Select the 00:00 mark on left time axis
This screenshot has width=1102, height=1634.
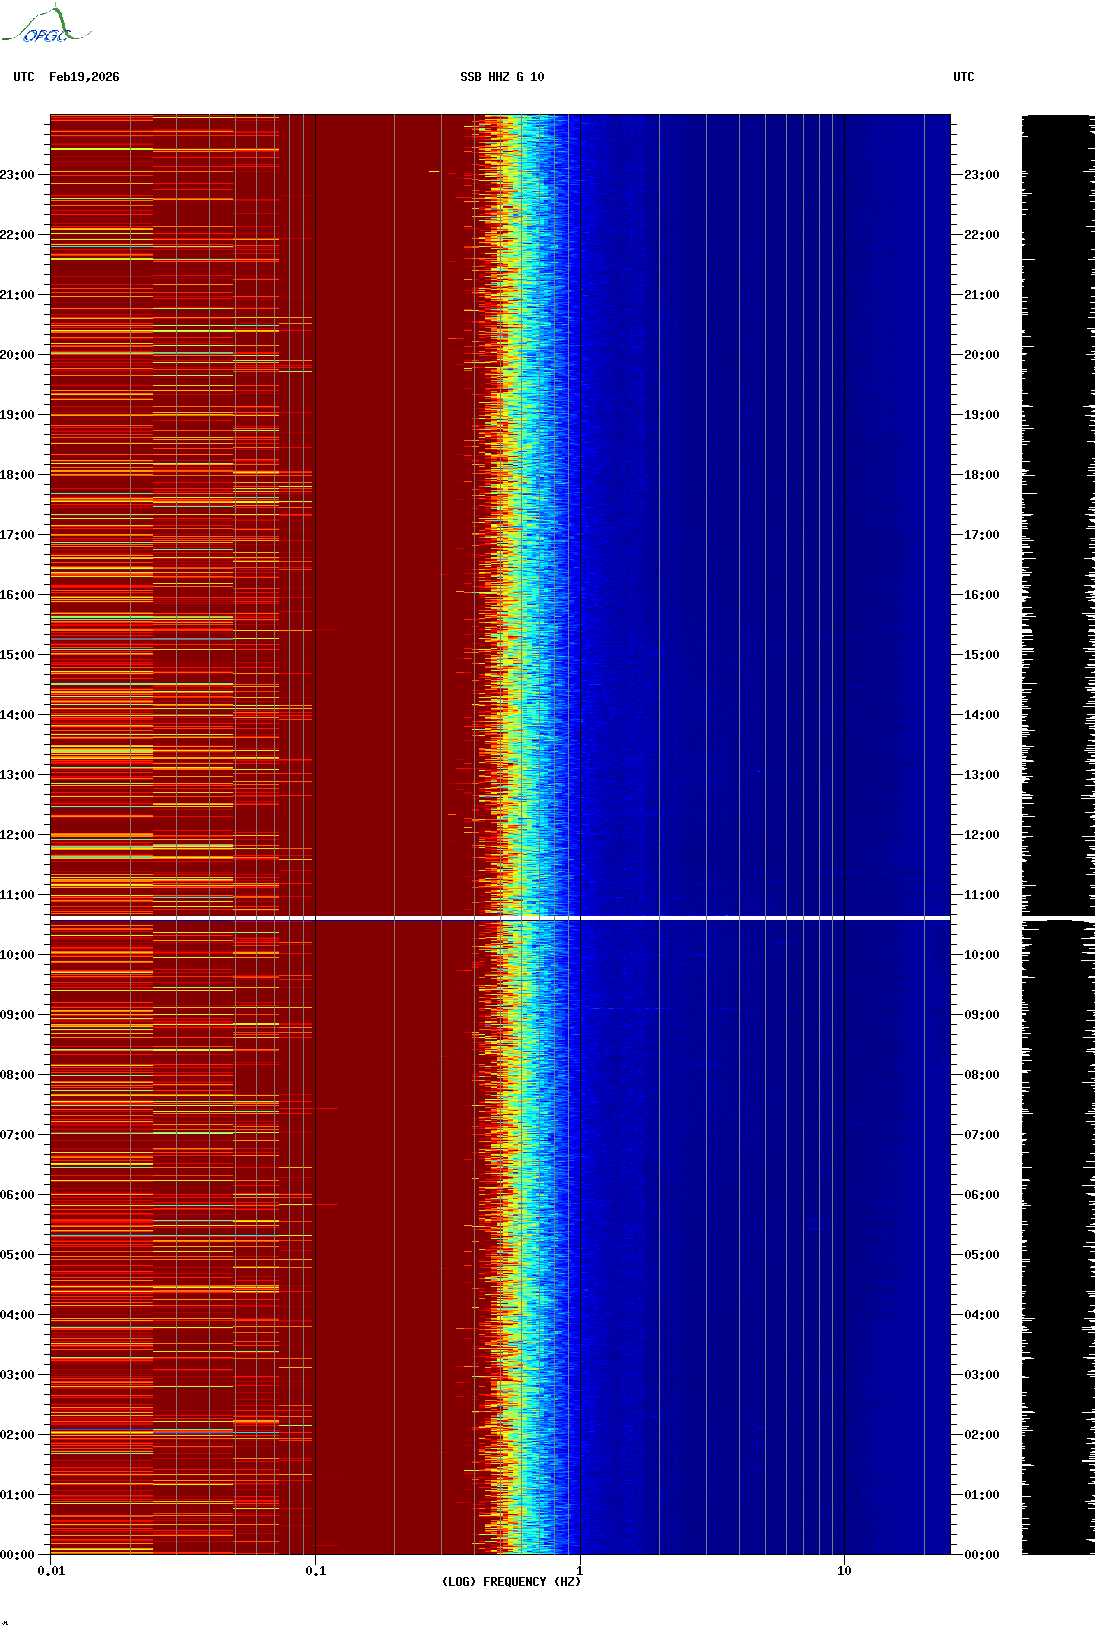[18, 1555]
